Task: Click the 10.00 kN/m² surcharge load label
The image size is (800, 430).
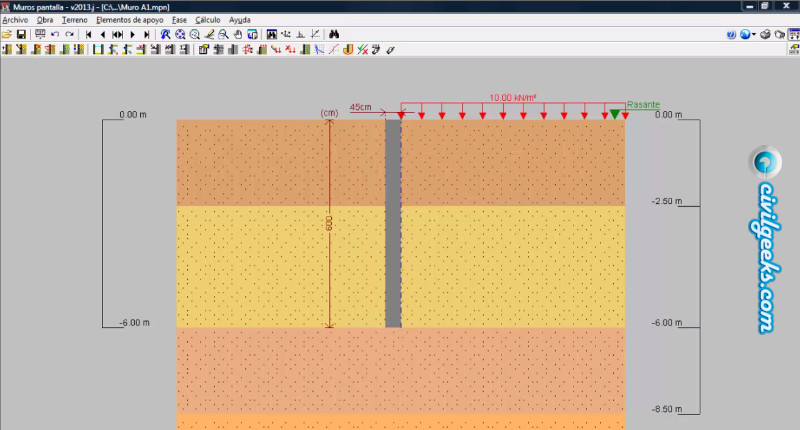Action: (x=513, y=97)
